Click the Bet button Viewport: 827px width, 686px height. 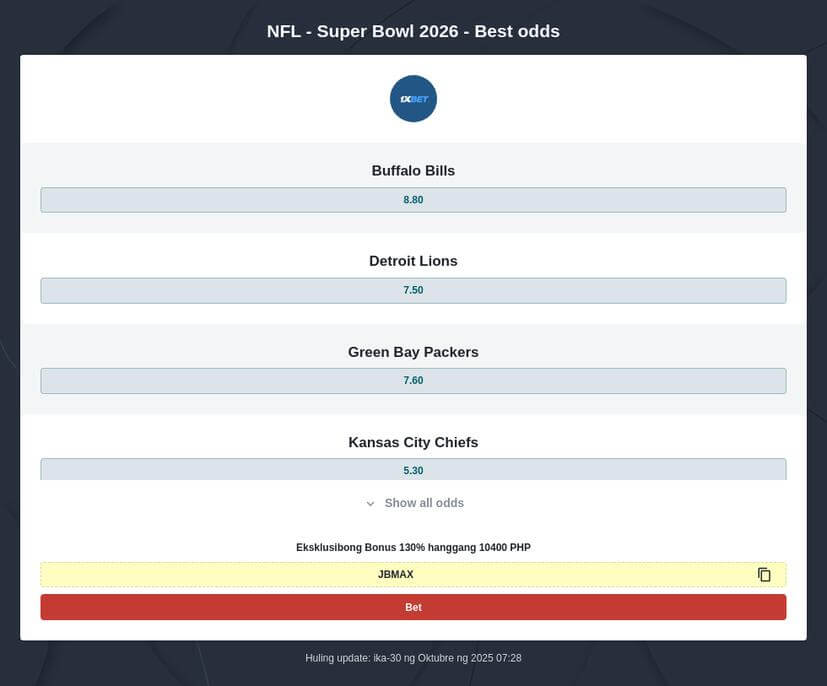[413, 607]
